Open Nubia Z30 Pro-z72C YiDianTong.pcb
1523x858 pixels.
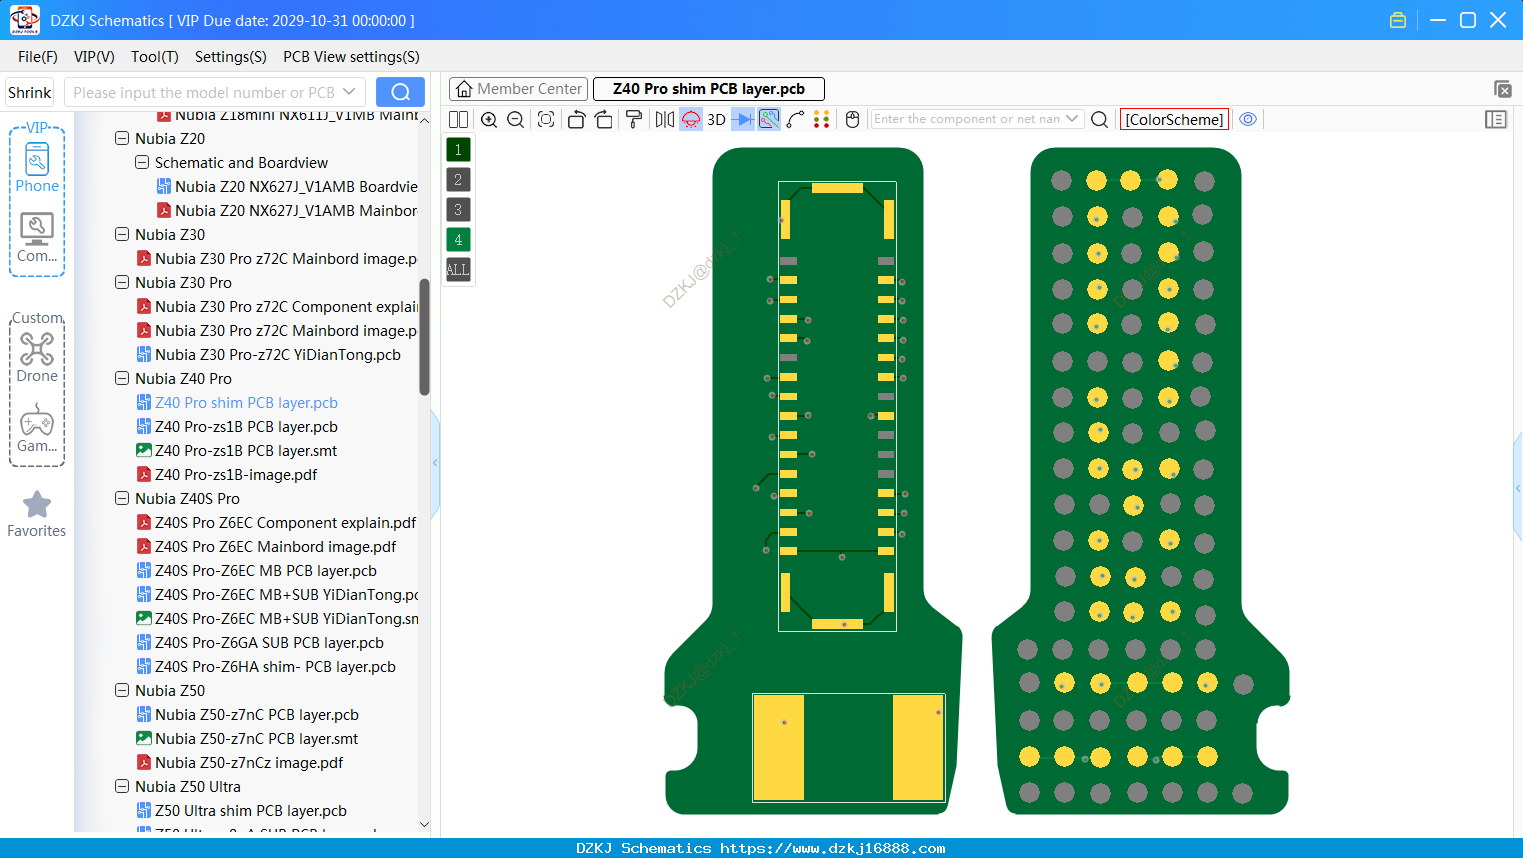(277, 355)
